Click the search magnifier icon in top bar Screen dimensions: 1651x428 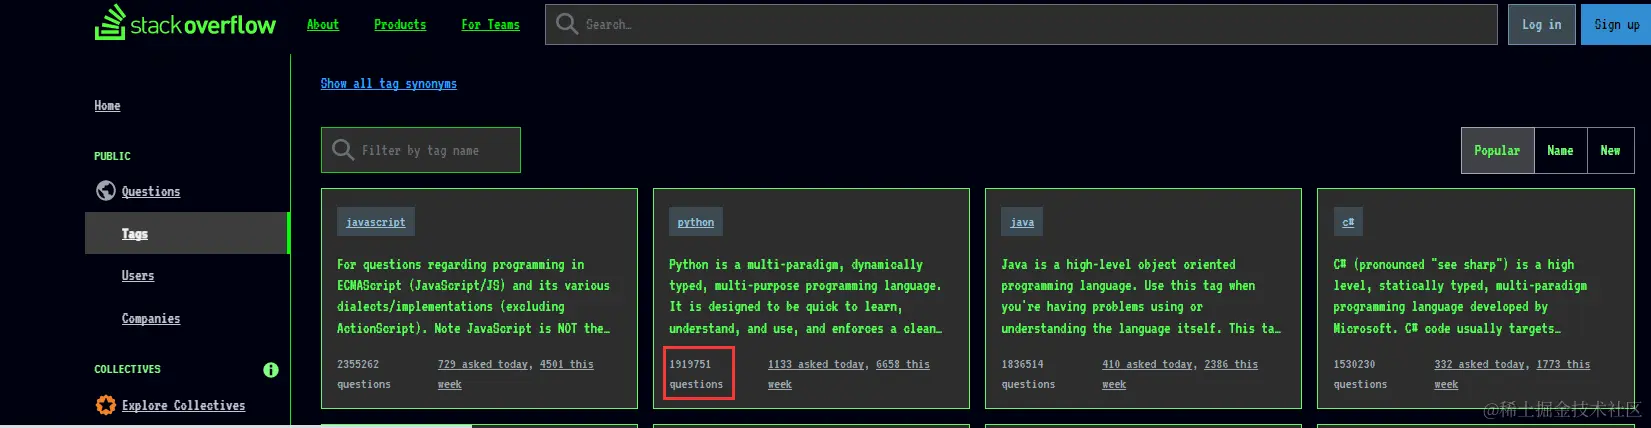tap(567, 24)
